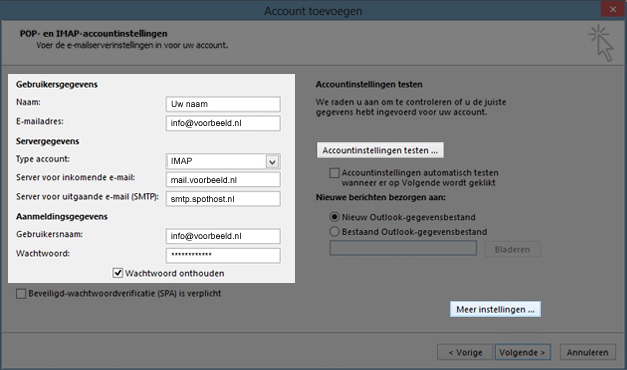Cancel with the Annuleren button
Viewport: 627px width, 370px height.
pyautogui.click(x=587, y=352)
